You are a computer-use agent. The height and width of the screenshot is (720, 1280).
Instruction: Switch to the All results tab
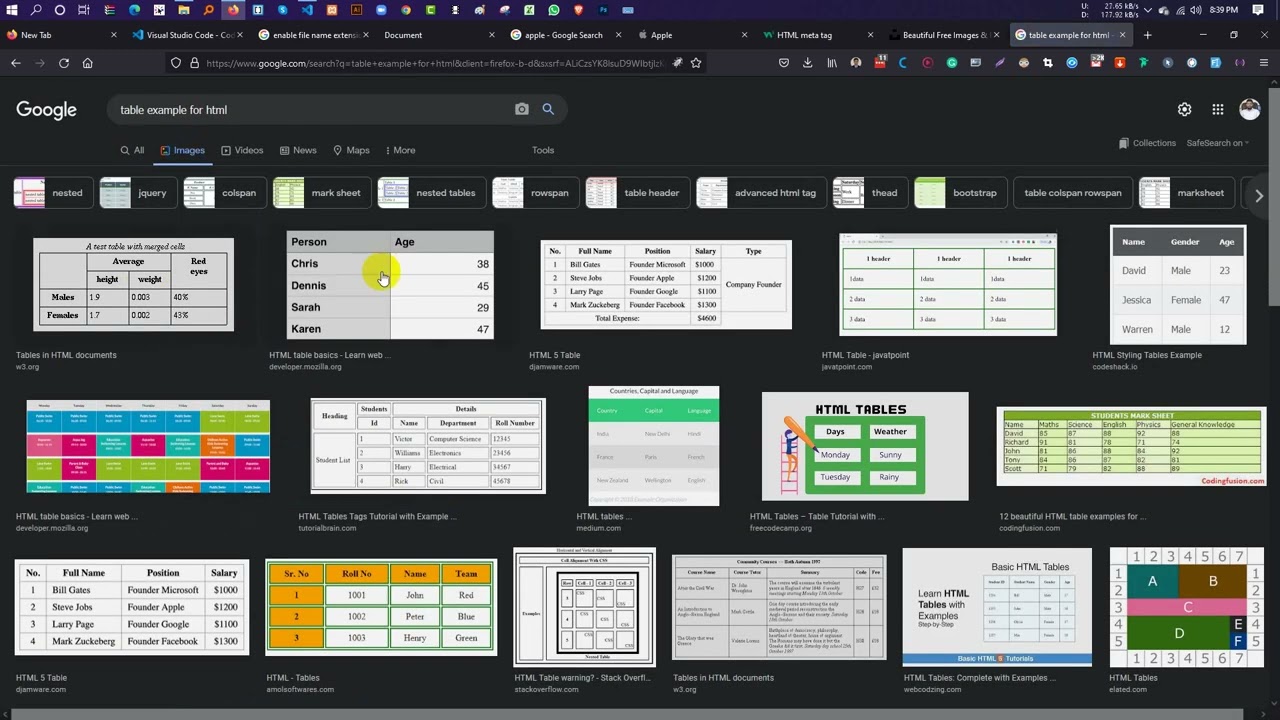[x=132, y=150]
